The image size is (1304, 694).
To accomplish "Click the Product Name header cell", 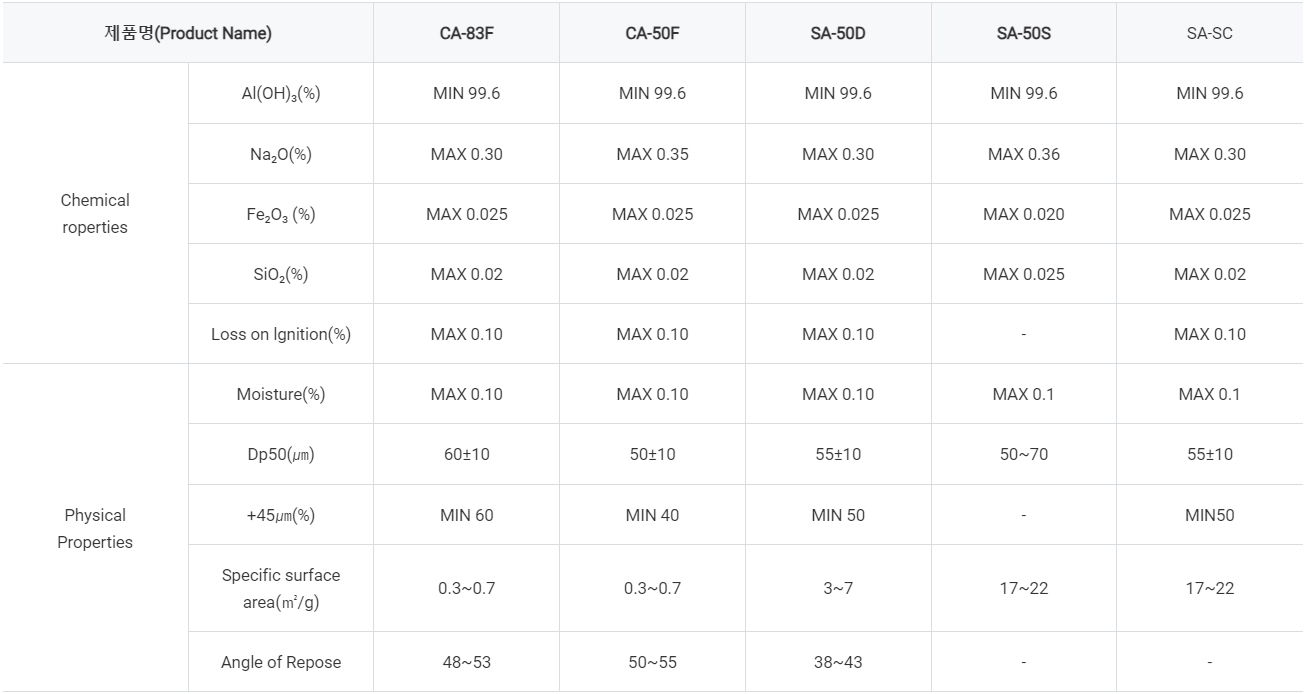I will click(188, 33).
